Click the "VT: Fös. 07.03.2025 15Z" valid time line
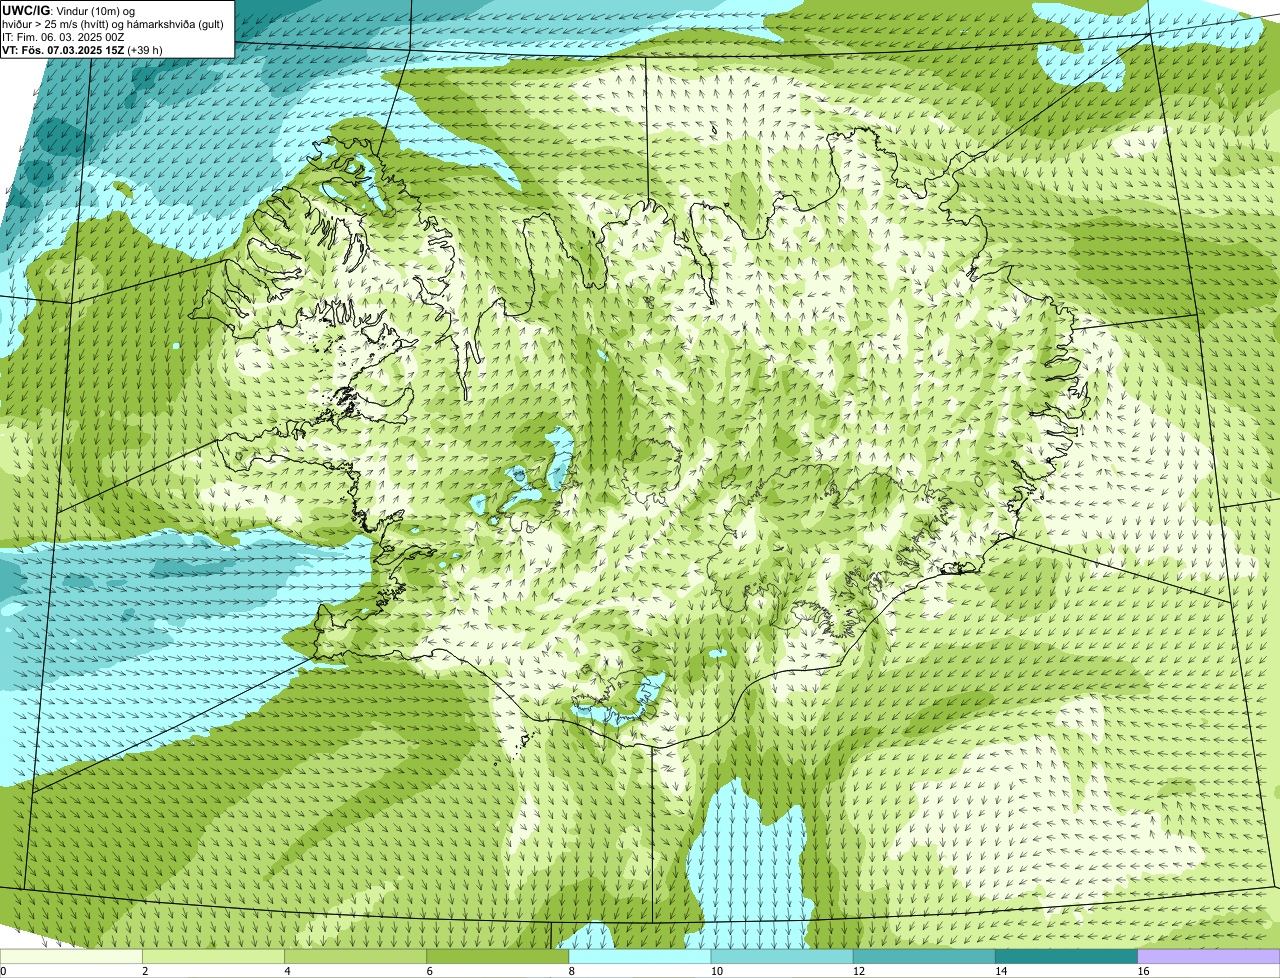Image resolution: width=1280 pixels, height=978 pixels. pyautogui.click(x=63, y=50)
